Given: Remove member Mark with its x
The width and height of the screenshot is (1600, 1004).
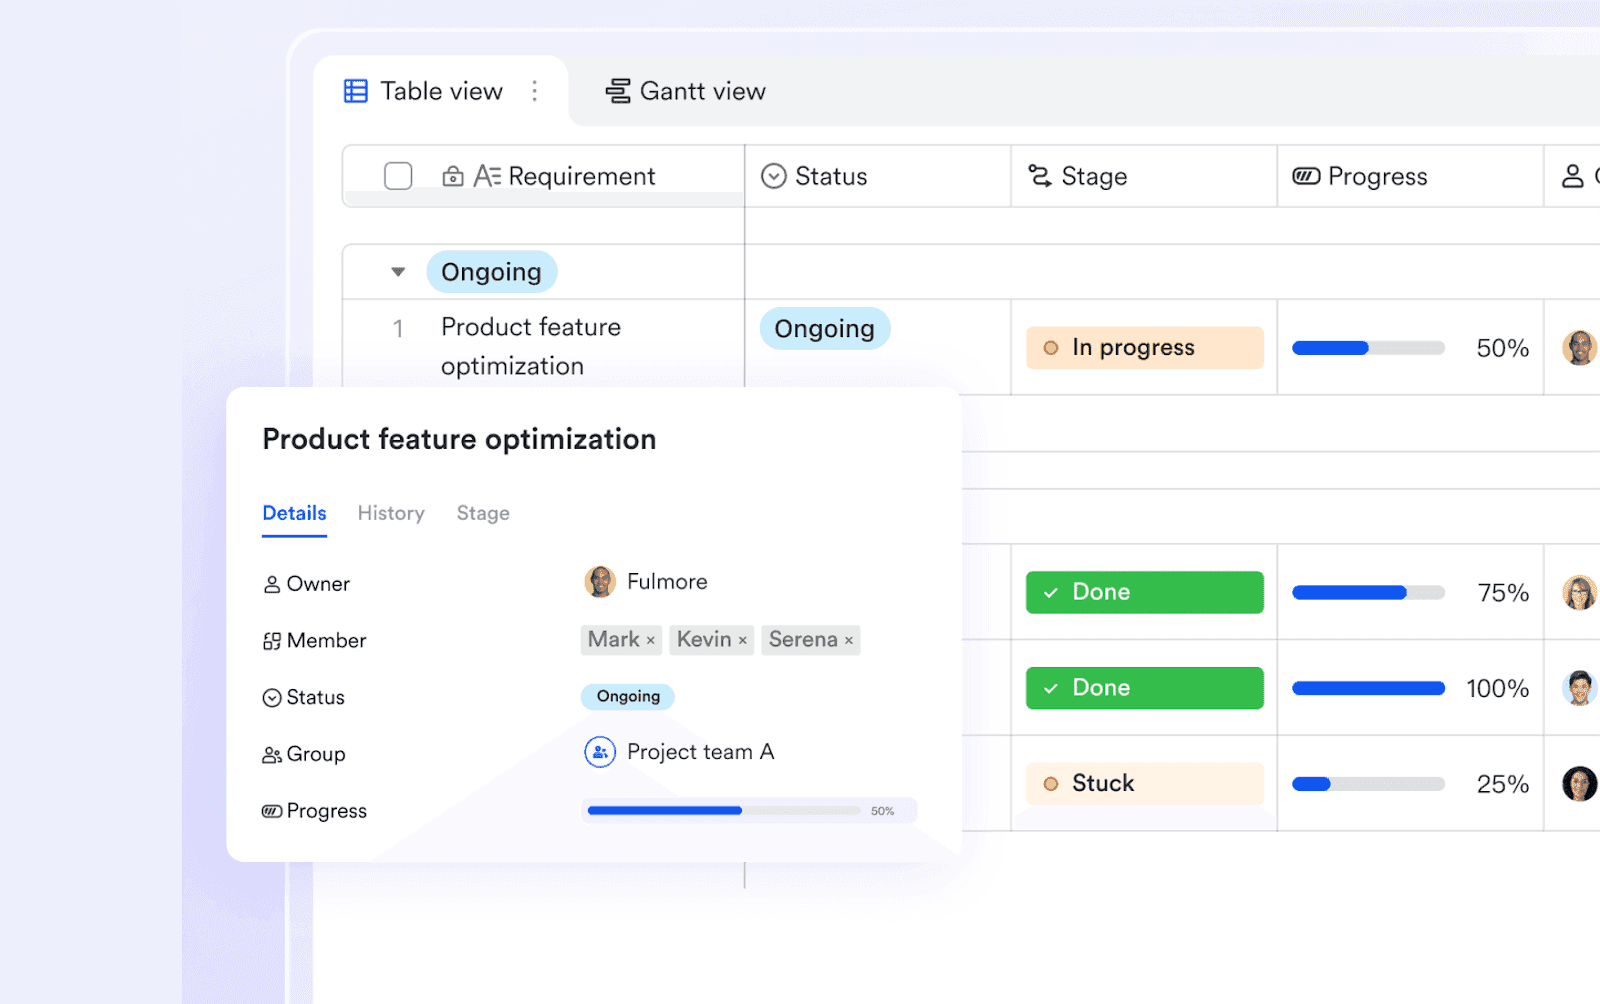Looking at the screenshot, I should [x=650, y=640].
